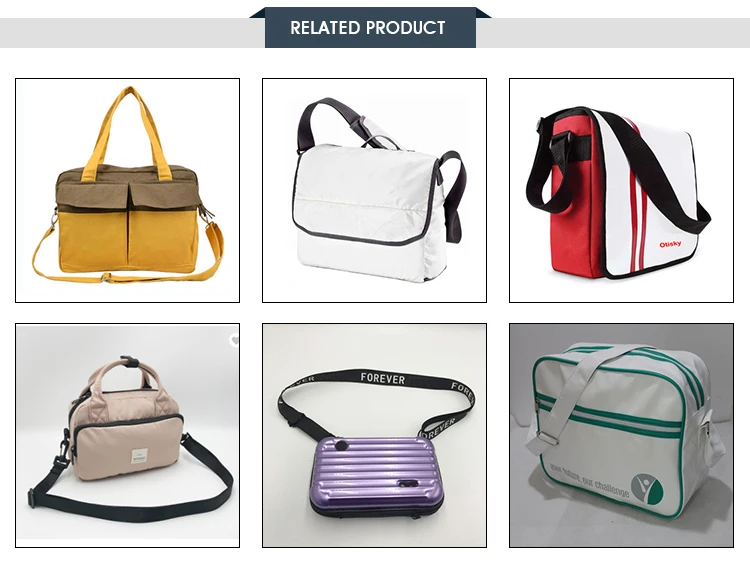
Task: Click the "our challenge" slogan on white bag
Action: 606,484
